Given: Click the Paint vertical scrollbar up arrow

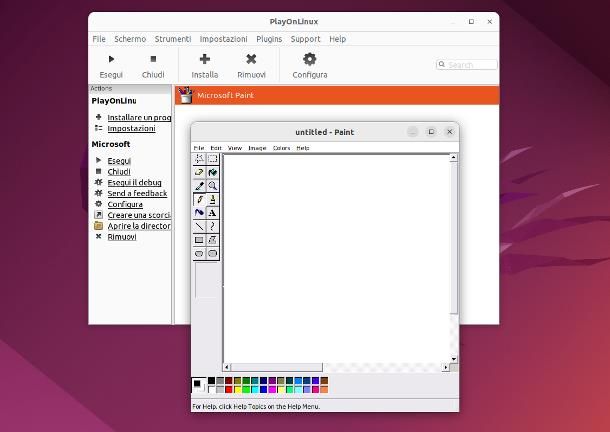Looking at the screenshot, I should (x=454, y=158).
